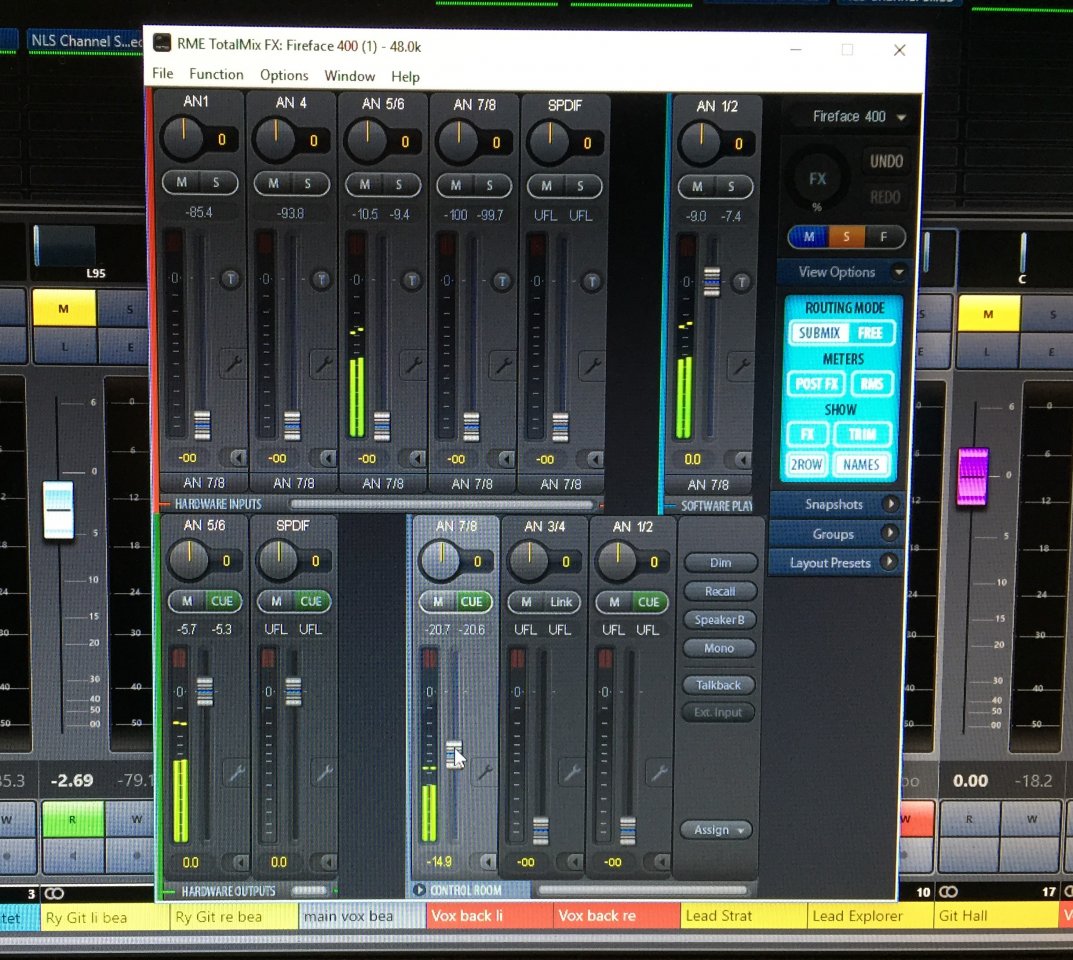Image resolution: width=1073 pixels, height=960 pixels.
Task: Mute the AN1 input channel
Action: [181, 183]
